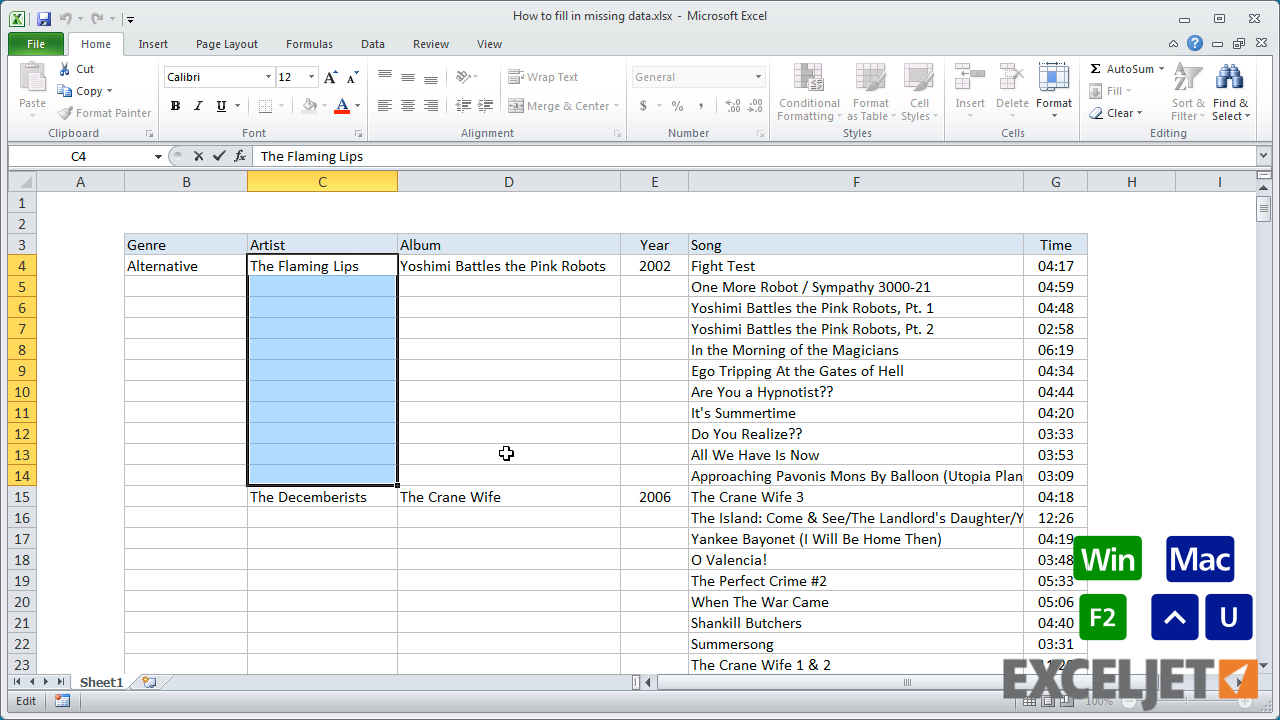Apply bold formatting with the Bold icon

[175, 105]
